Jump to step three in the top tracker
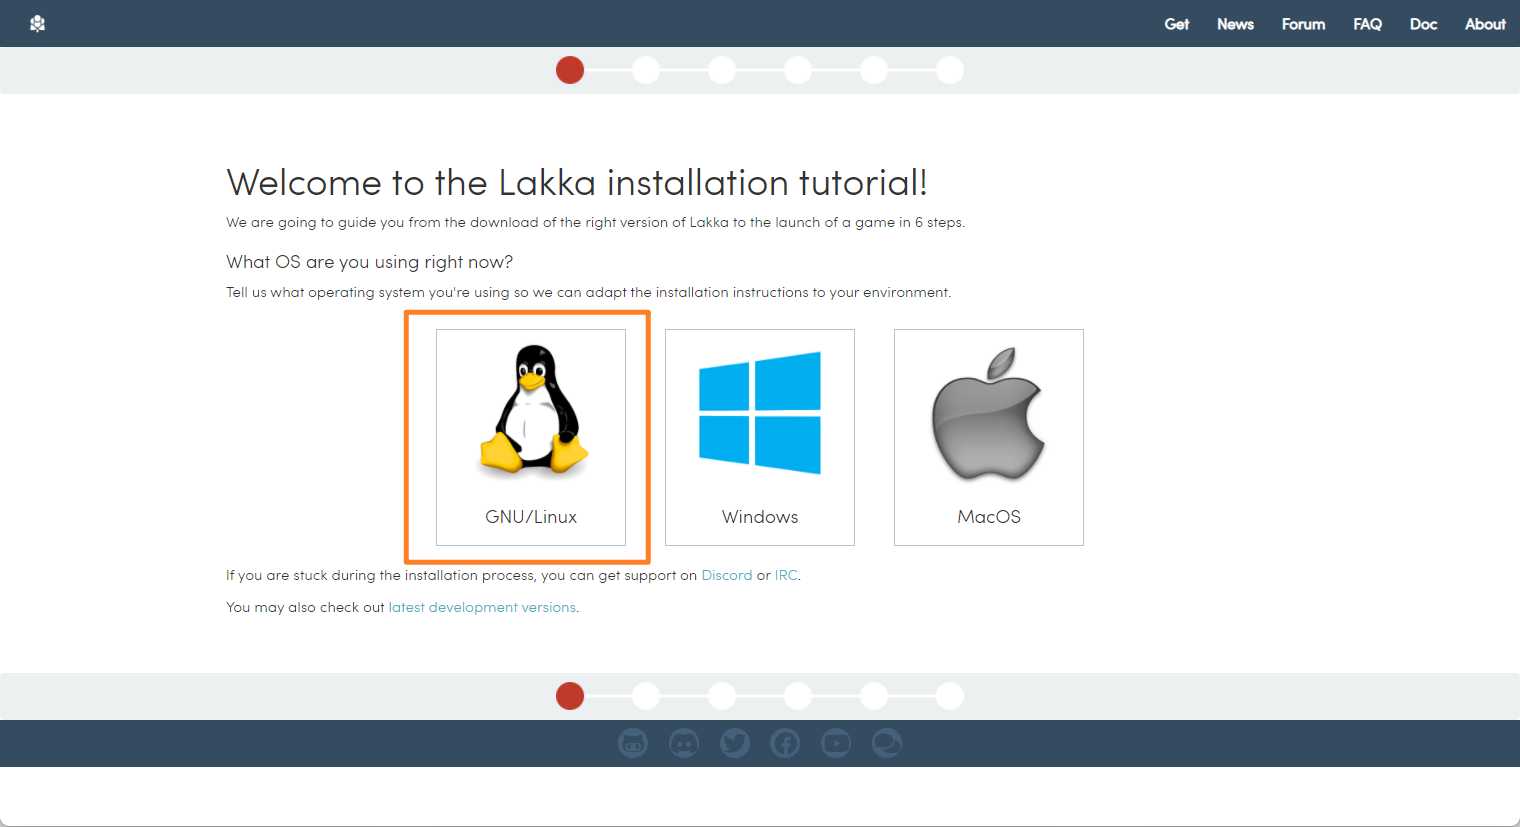Viewport: 1520px width, 827px height. click(722, 70)
